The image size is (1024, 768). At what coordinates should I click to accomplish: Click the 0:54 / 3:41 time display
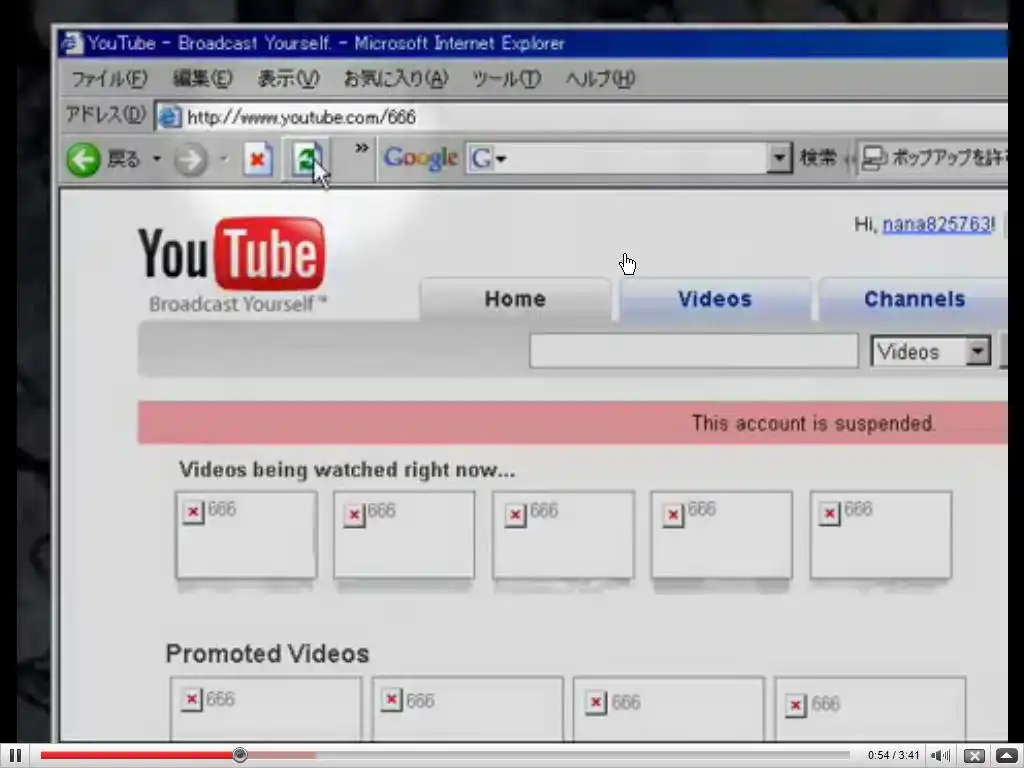tap(893, 756)
